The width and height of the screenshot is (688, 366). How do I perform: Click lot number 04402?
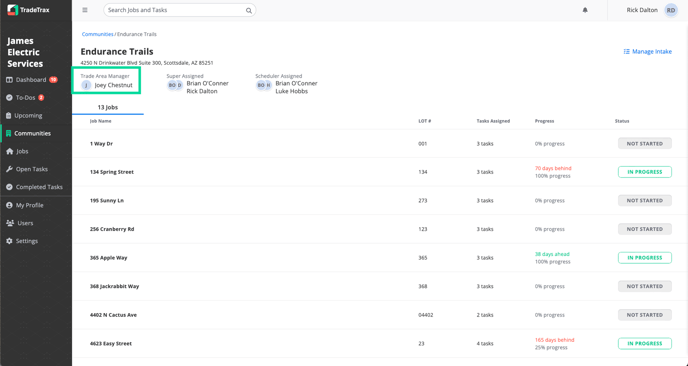pyautogui.click(x=426, y=315)
